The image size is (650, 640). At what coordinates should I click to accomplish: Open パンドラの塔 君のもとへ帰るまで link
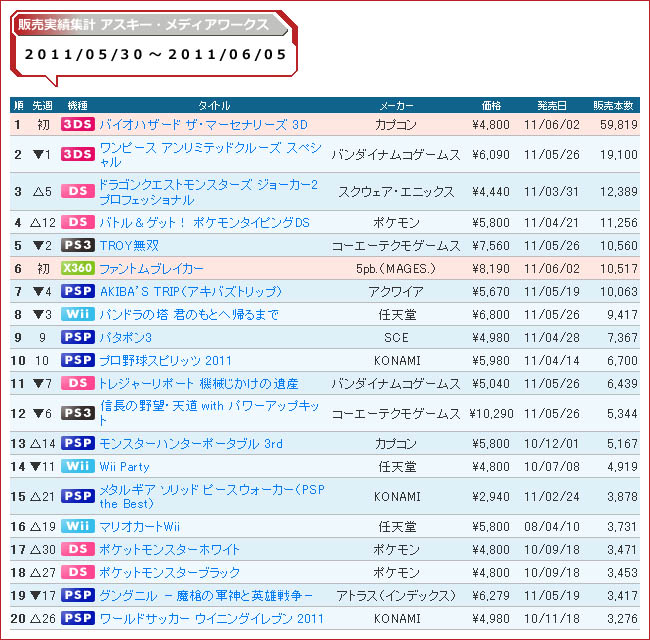(x=189, y=315)
